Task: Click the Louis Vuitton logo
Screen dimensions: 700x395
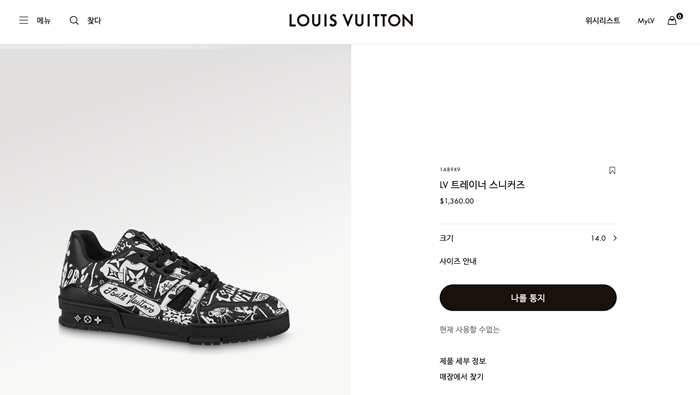Action: (x=351, y=20)
